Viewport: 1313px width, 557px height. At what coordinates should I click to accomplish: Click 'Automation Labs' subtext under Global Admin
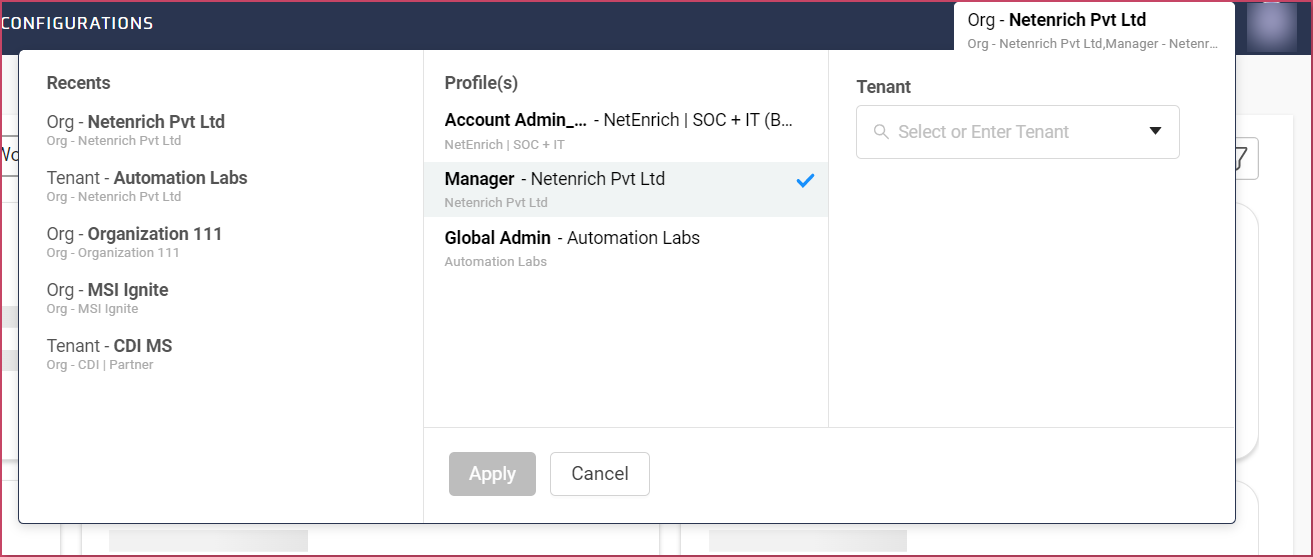496,262
